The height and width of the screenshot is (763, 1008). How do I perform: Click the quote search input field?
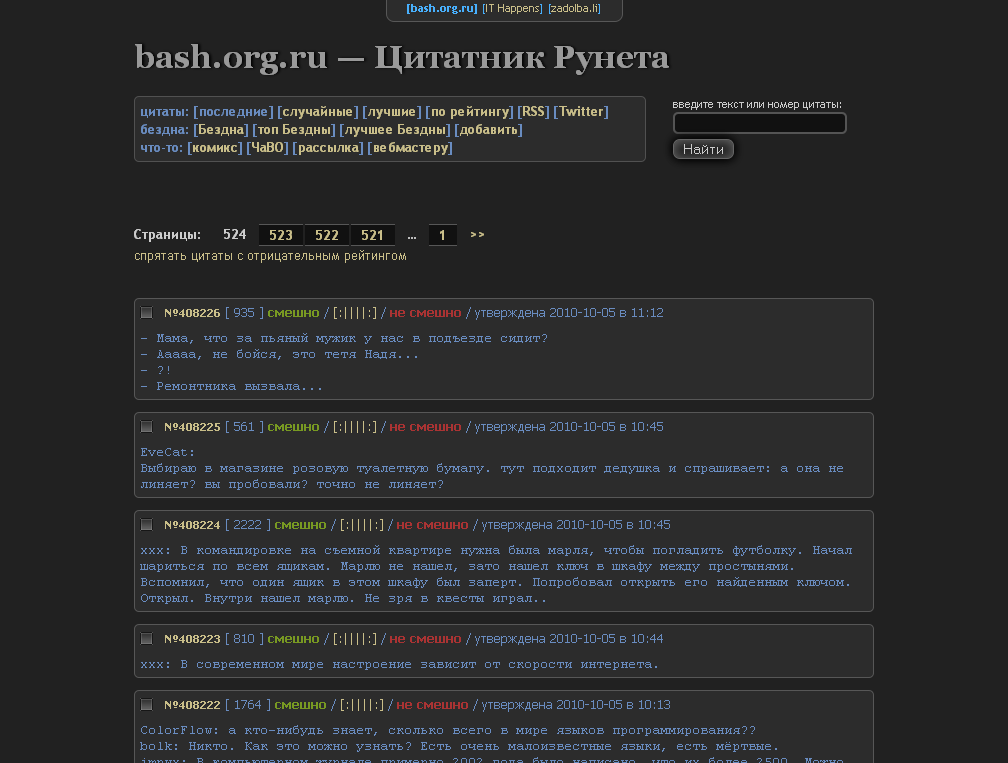click(759, 123)
